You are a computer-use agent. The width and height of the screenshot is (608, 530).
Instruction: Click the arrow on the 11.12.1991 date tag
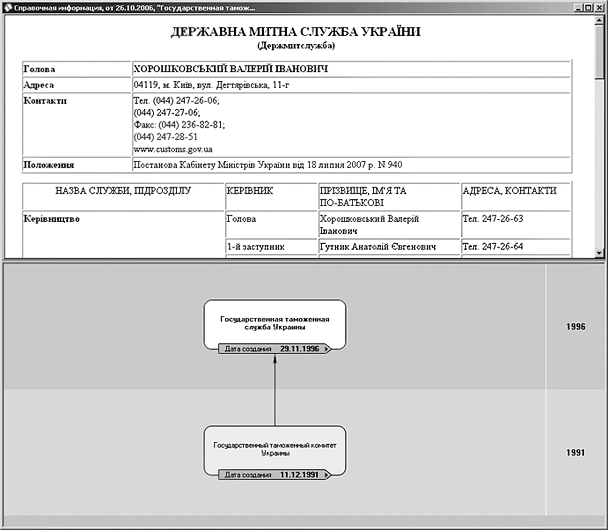pos(327,475)
